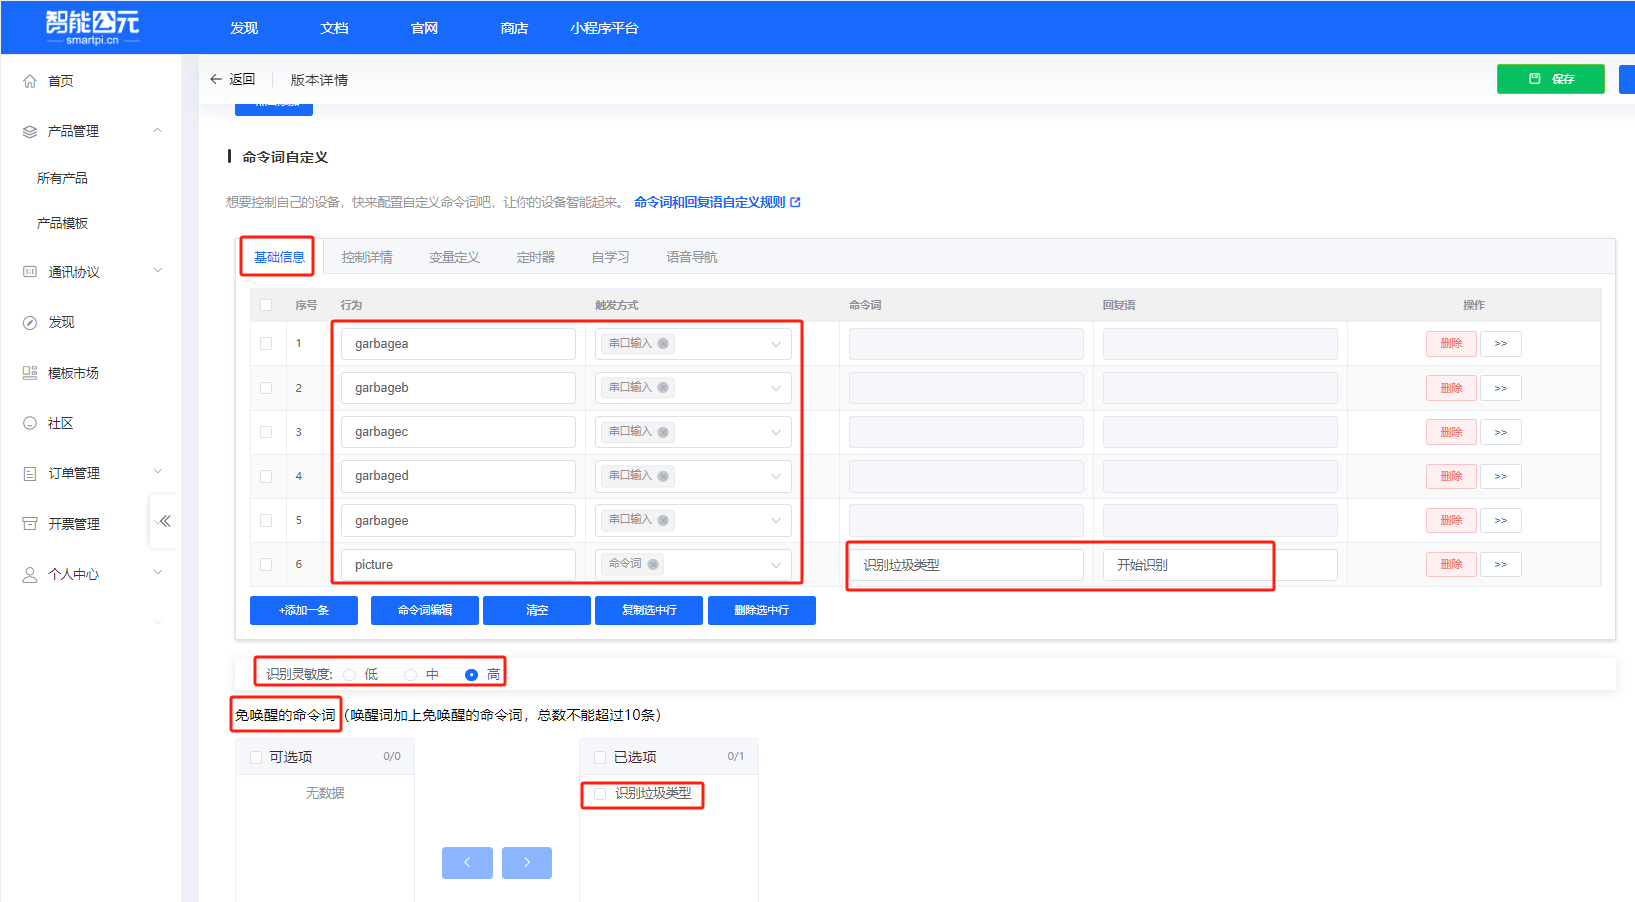Click the green 保存 button

1551,79
